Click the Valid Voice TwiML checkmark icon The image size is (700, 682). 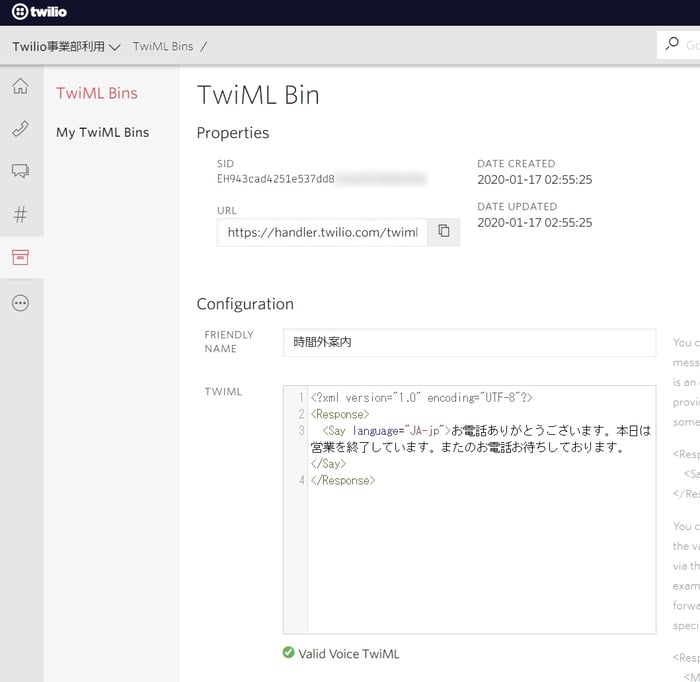[x=288, y=653]
